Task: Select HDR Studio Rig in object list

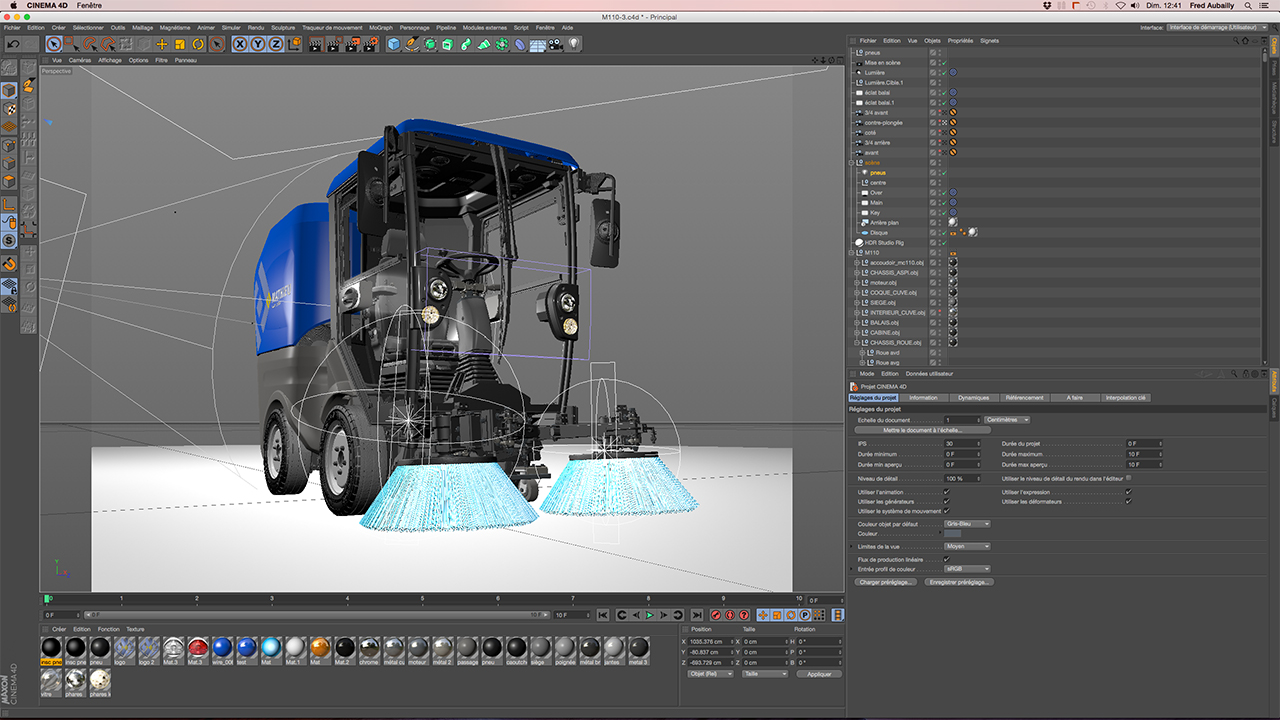Action: point(884,242)
